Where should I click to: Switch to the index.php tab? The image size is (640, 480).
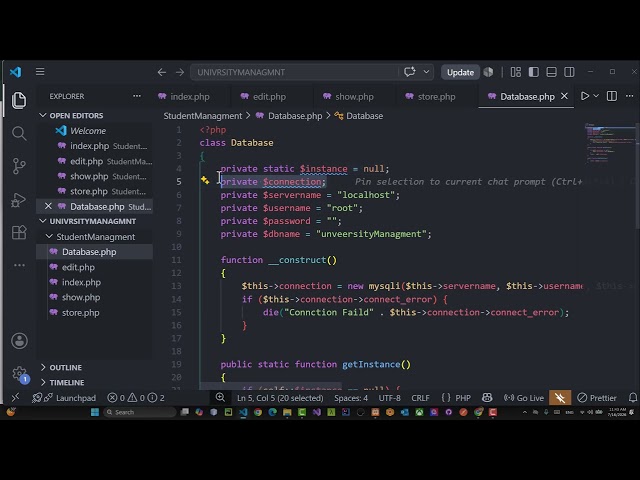click(x=190, y=97)
